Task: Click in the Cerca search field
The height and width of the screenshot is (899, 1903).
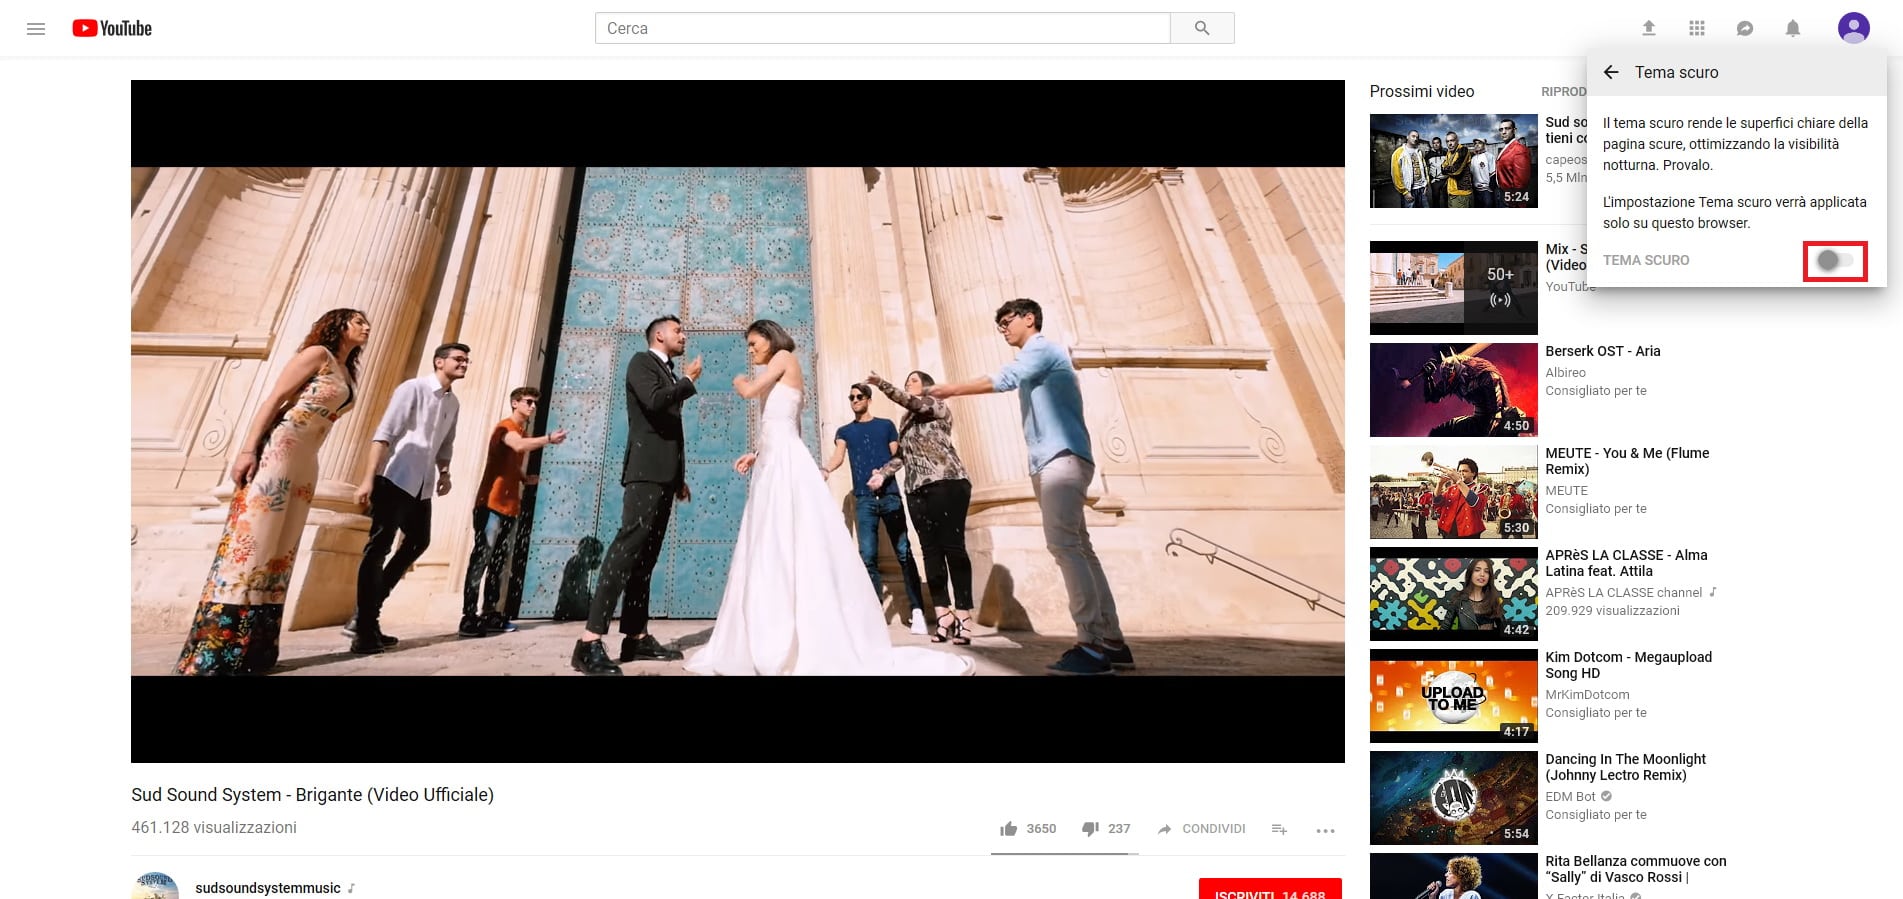Action: point(882,29)
